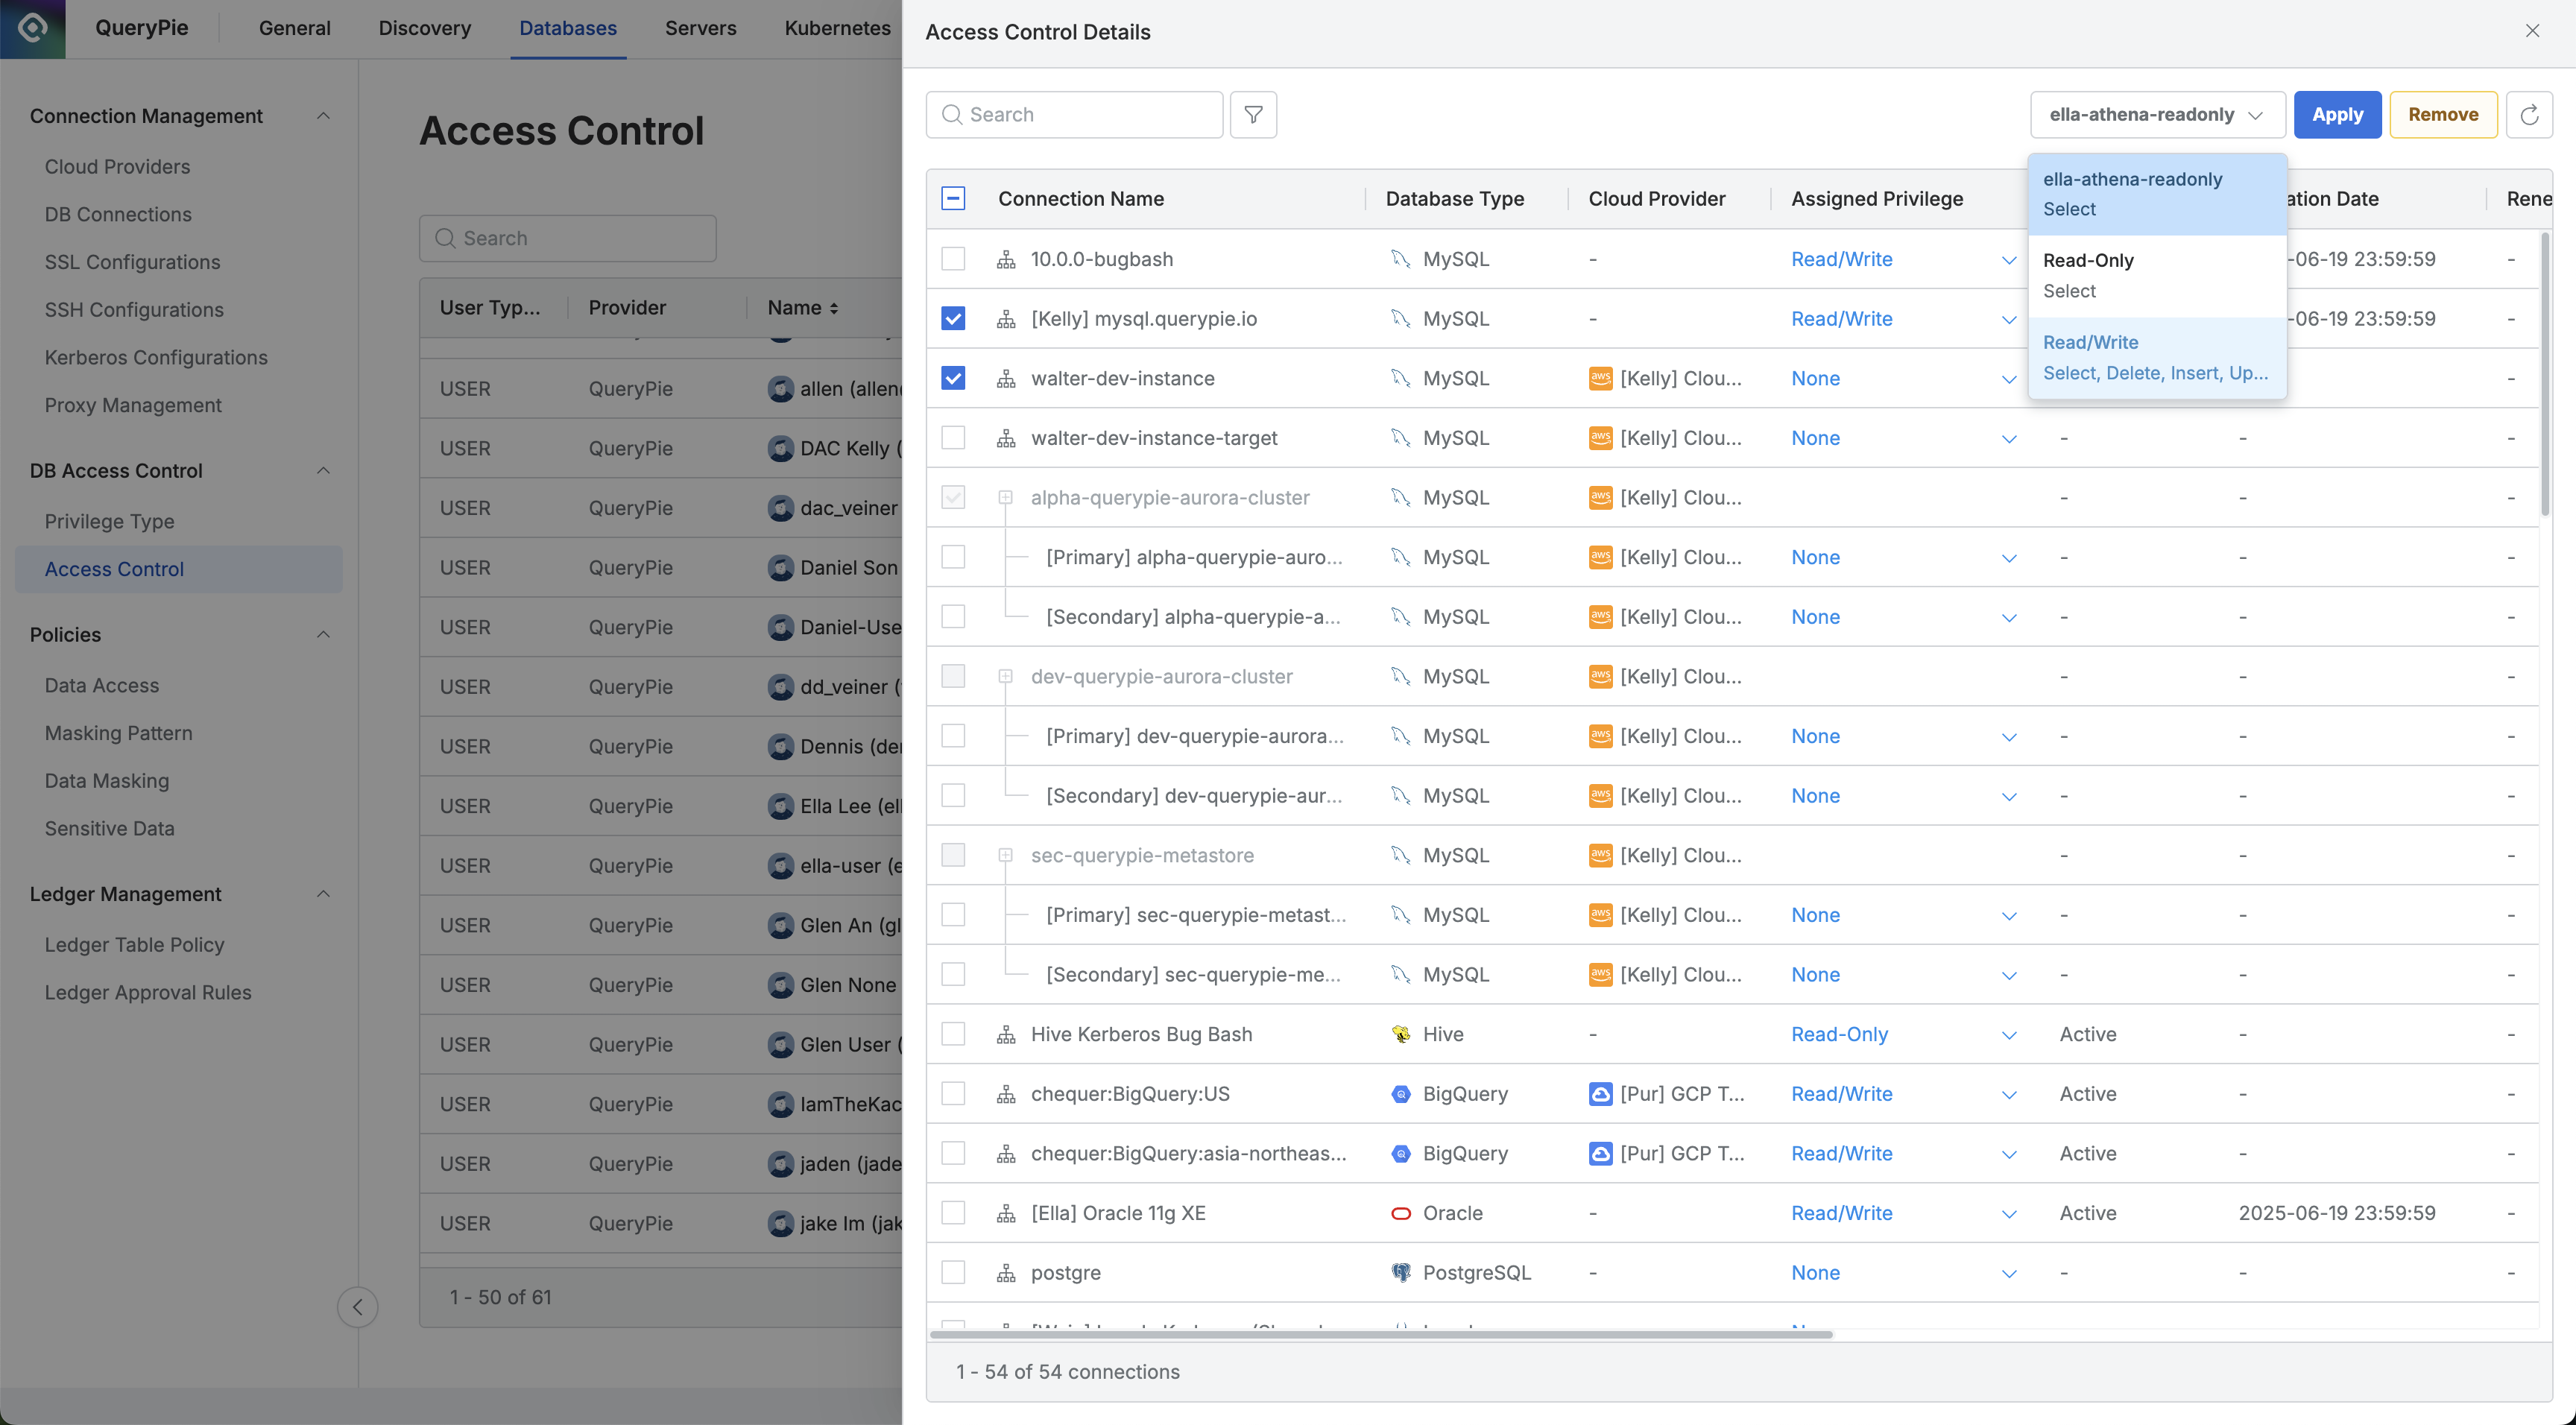The width and height of the screenshot is (2576, 1425).
Task: Click the vertical scrollbar of connections table
Action: (2546, 375)
